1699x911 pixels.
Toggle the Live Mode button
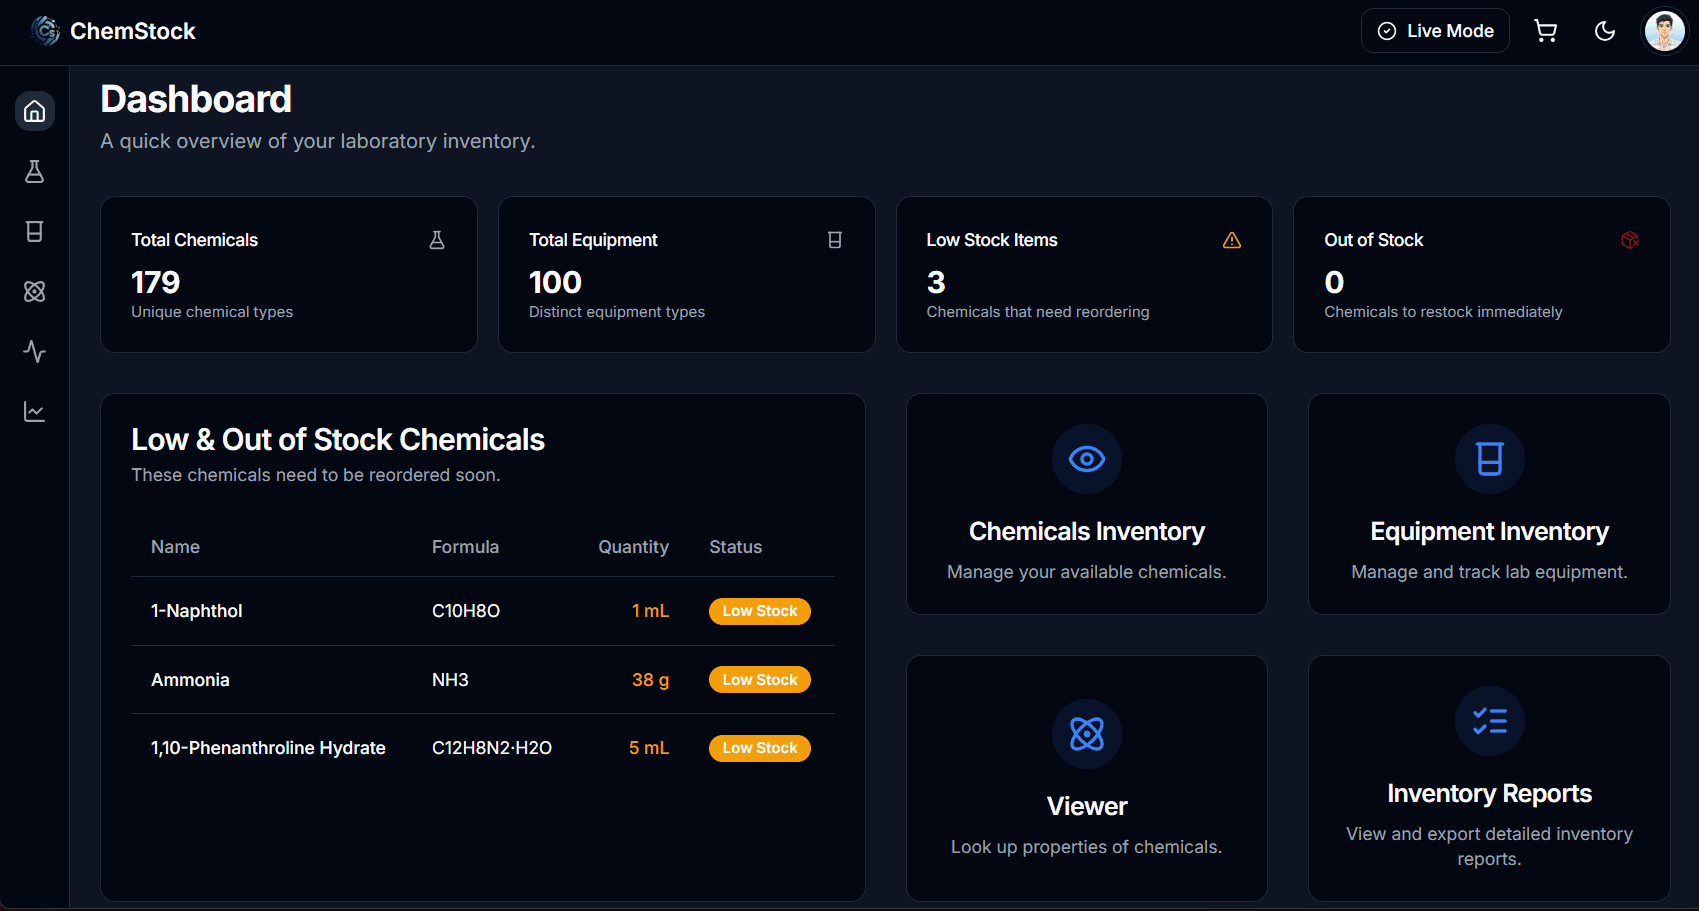point(1435,31)
